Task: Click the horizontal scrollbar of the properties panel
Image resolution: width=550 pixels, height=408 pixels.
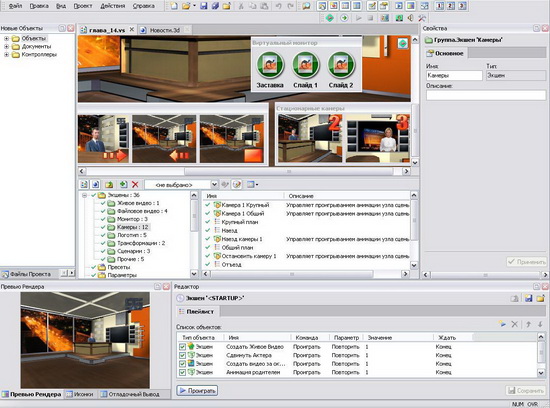Action: click(x=485, y=275)
